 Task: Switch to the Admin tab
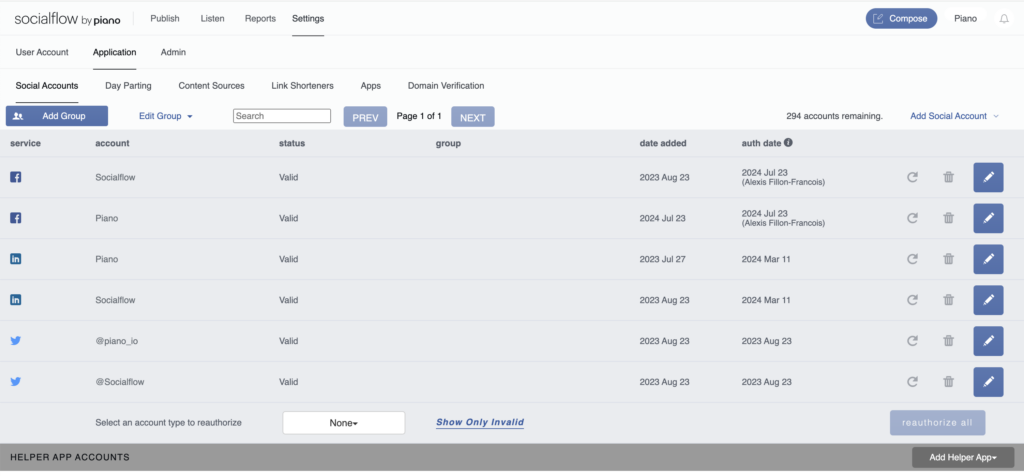click(x=173, y=52)
